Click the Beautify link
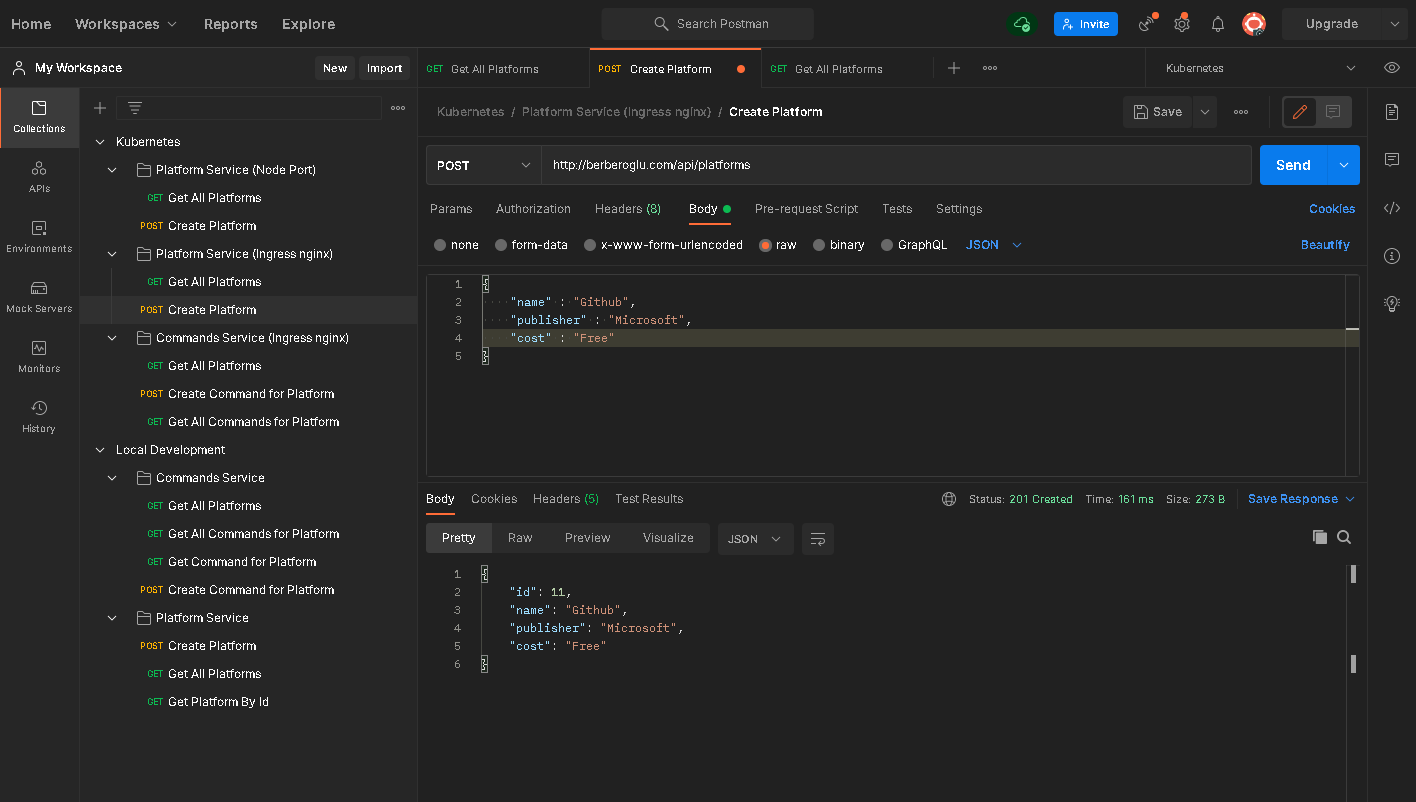The width and height of the screenshot is (1416, 802). [1325, 245]
